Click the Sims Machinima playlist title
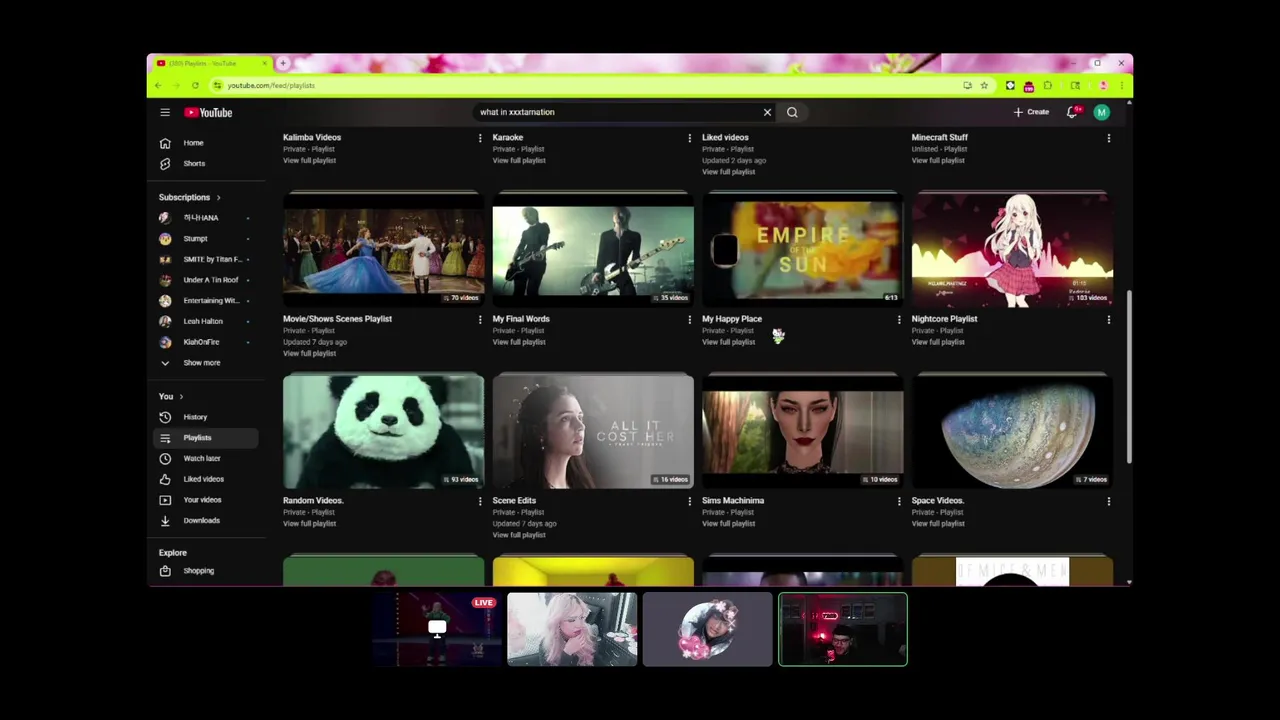This screenshot has height=720, width=1280. (x=733, y=500)
